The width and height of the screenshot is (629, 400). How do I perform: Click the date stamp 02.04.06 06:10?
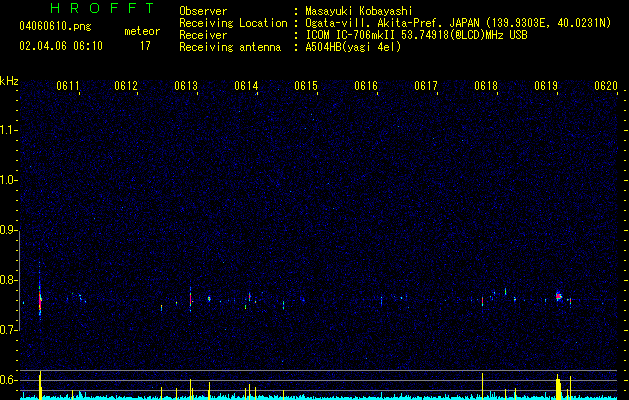click(x=61, y=46)
